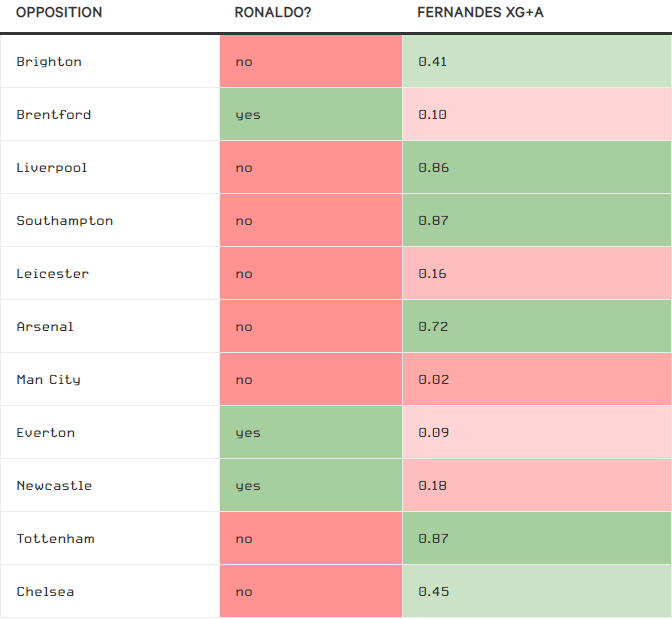This screenshot has width=672, height=619.
Task: Click the Southampton row name
Action: click(x=65, y=221)
